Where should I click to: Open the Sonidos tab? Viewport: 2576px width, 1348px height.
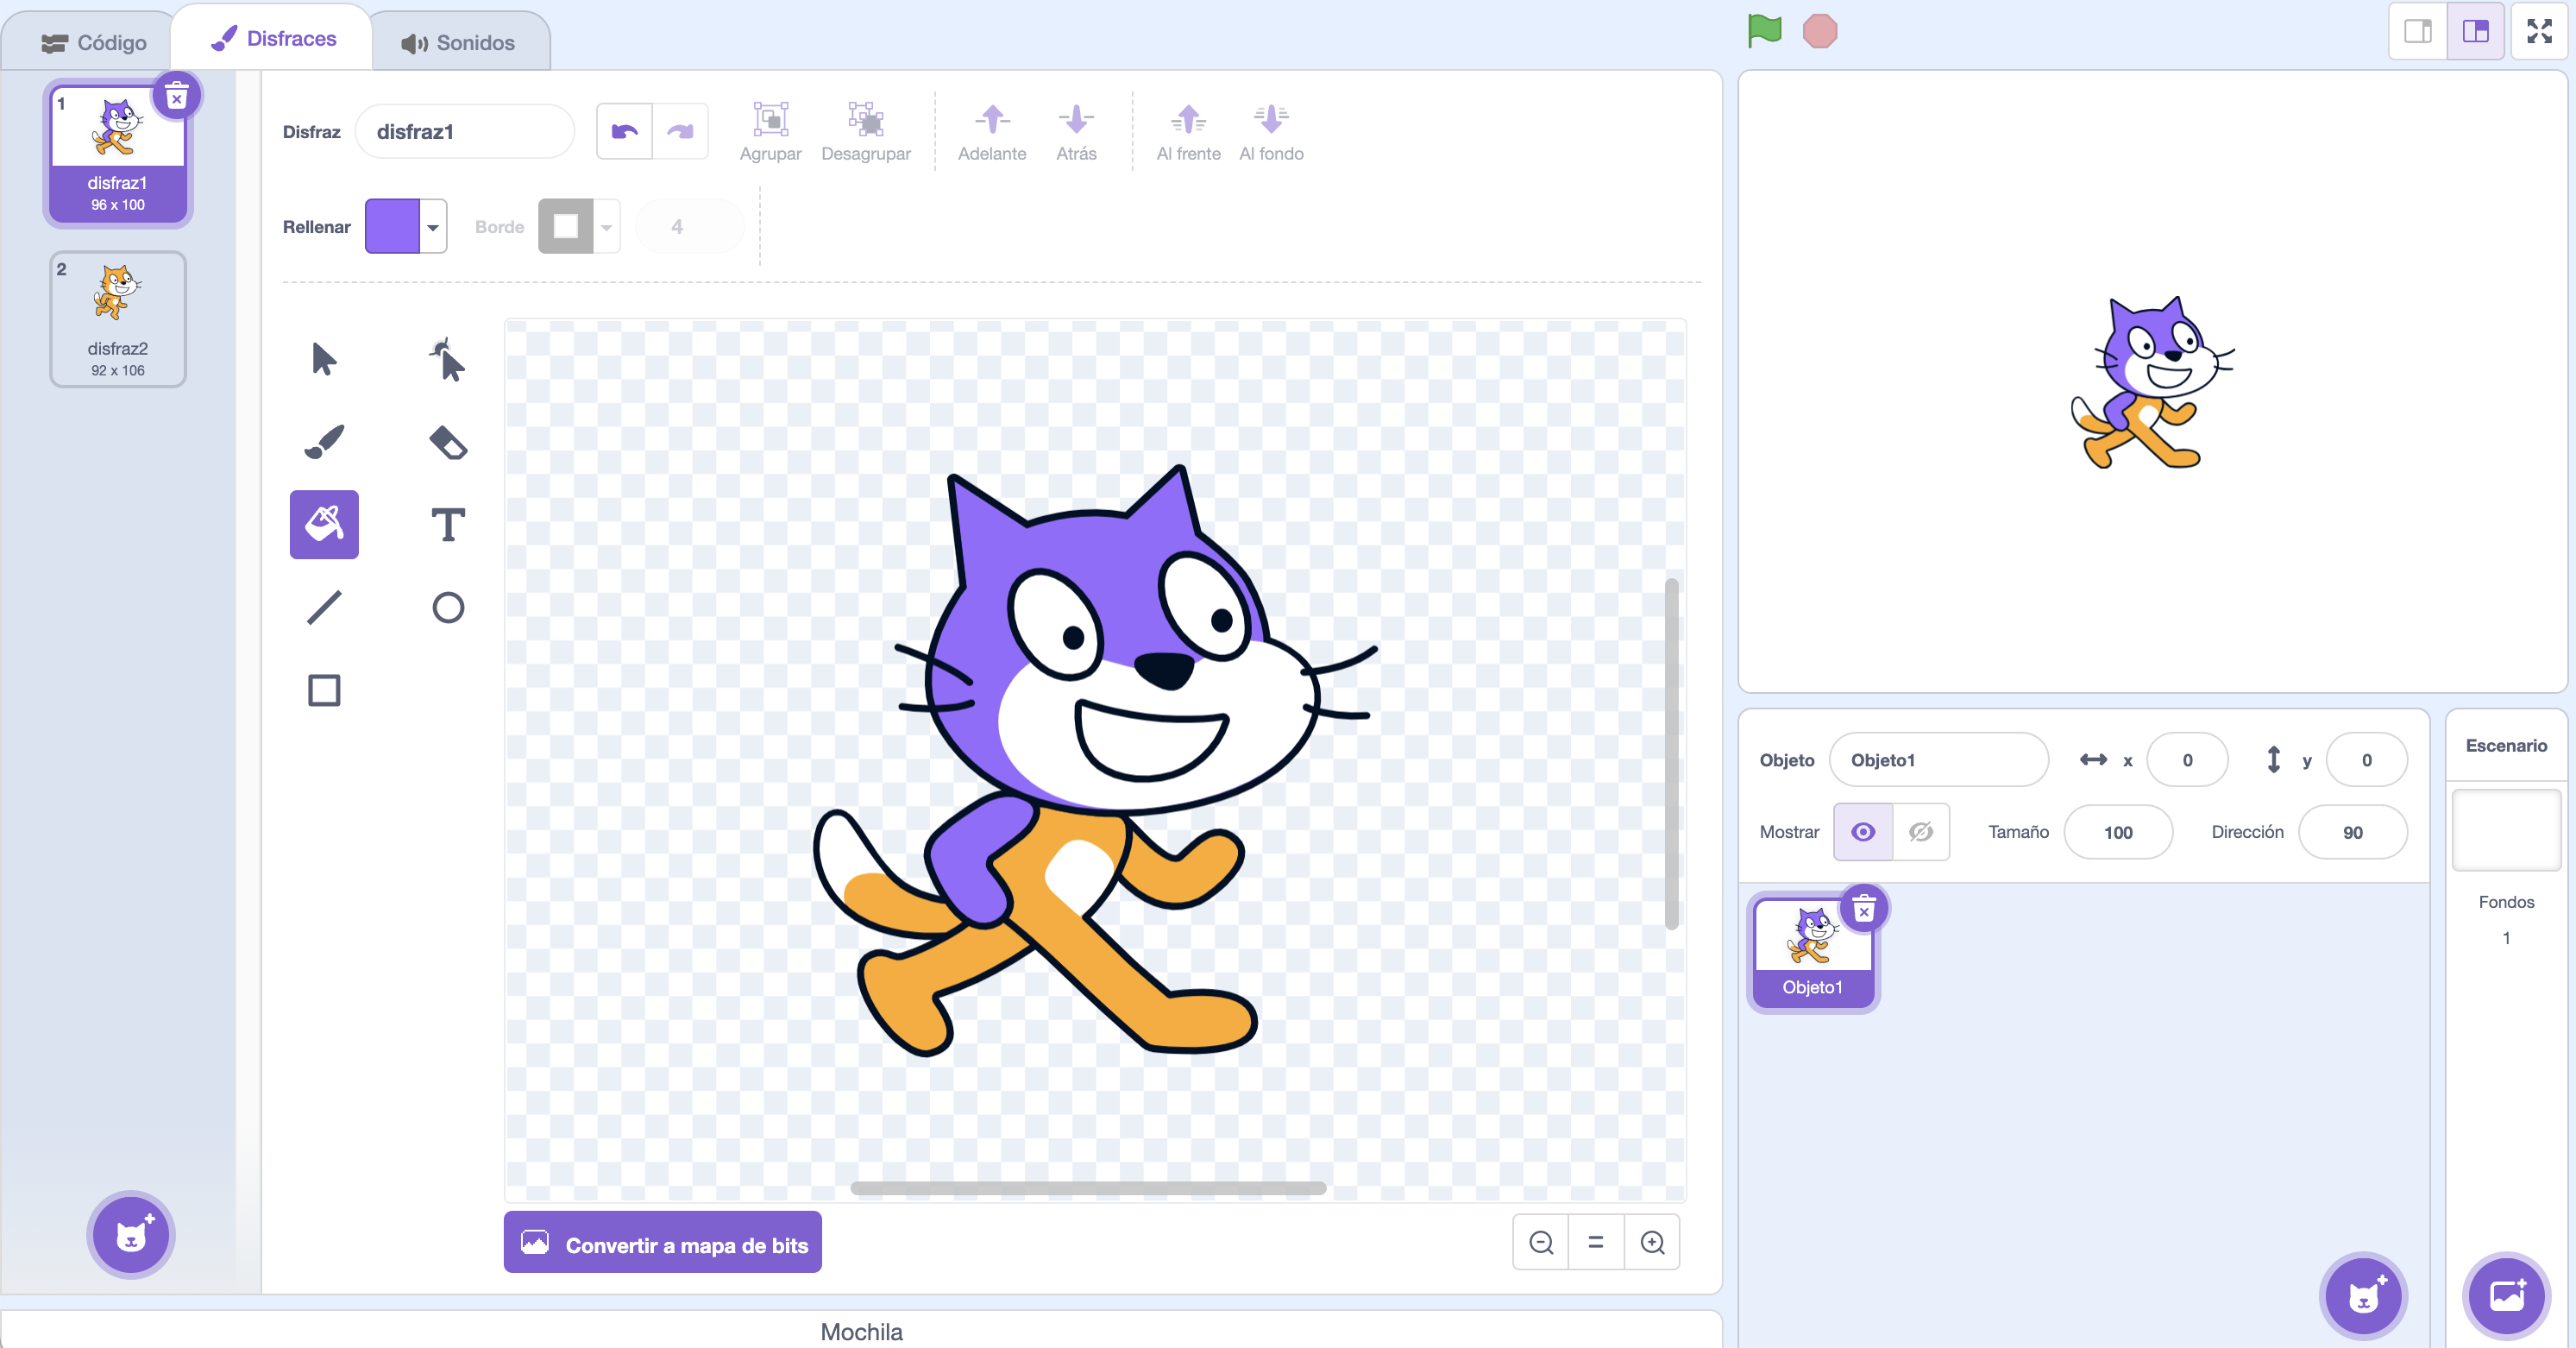coord(458,43)
